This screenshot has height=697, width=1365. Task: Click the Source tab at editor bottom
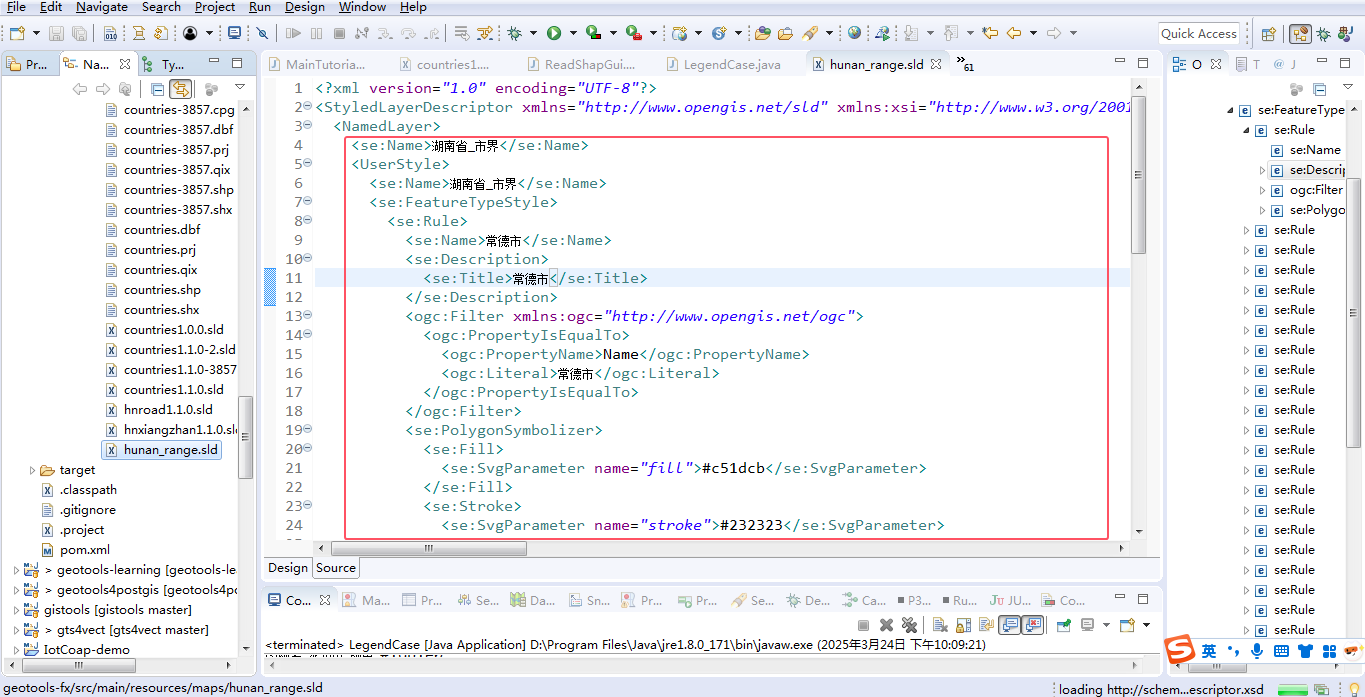coord(336,568)
